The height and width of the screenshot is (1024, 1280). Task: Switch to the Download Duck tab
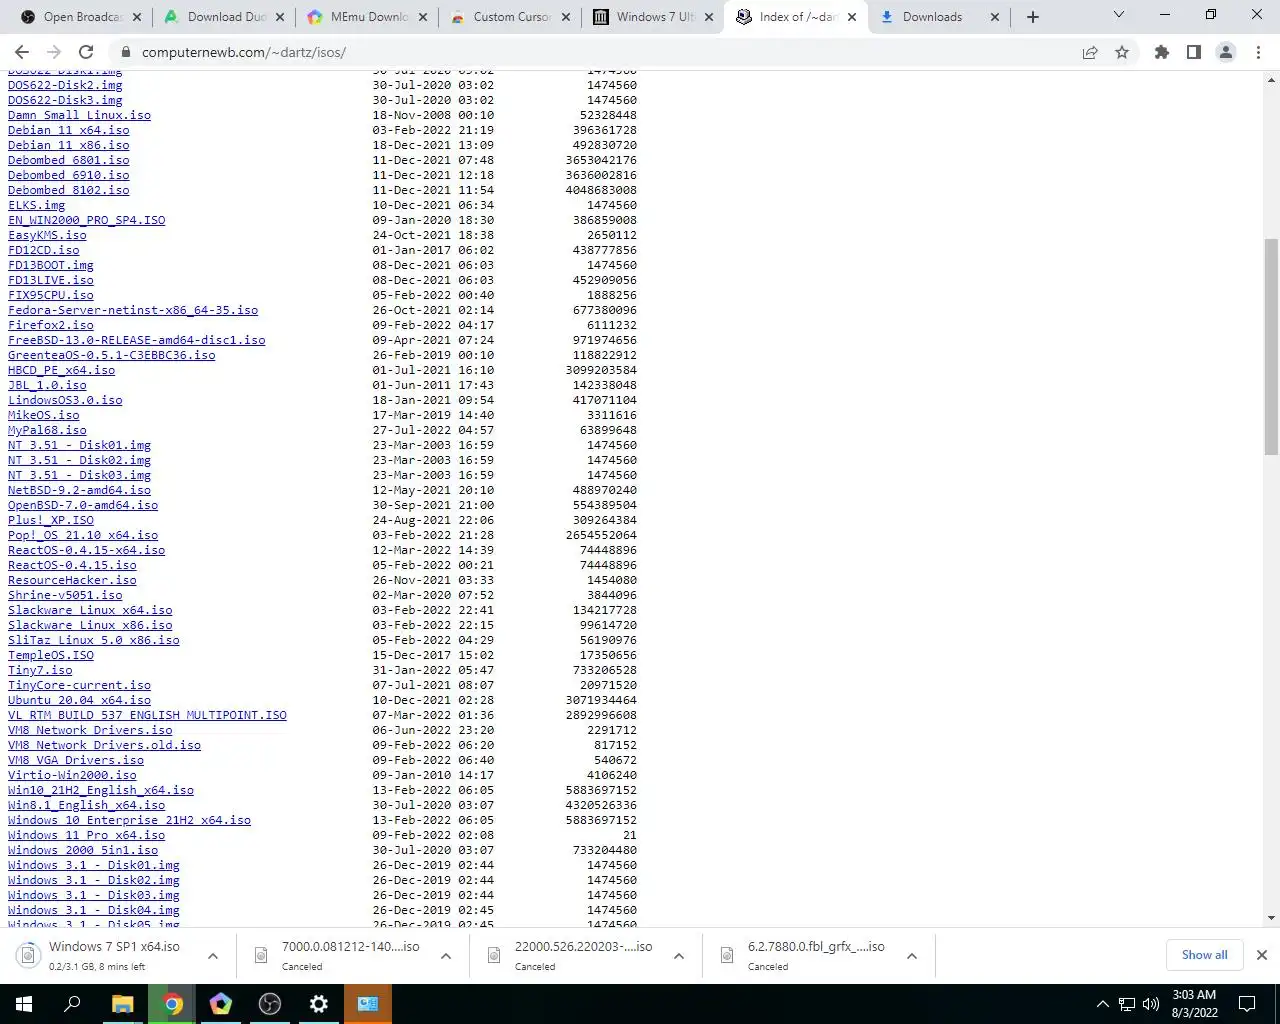pyautogui.click(x=224, y=17)
